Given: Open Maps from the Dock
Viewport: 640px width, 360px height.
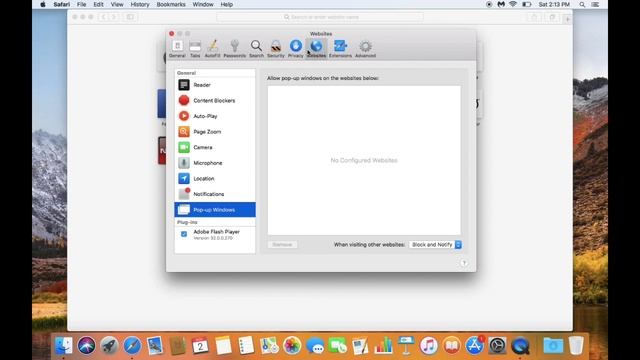Looking at the screenshot, I should point(269,346).
